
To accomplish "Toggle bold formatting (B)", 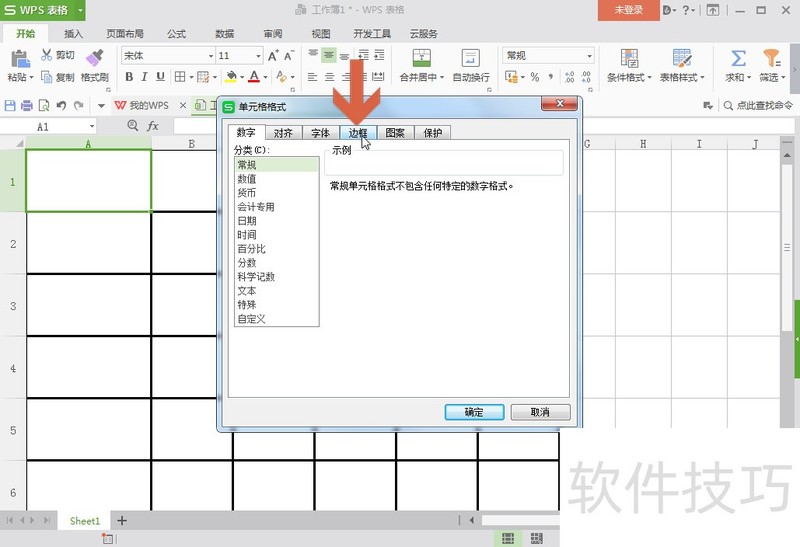I will click(129, 77).
